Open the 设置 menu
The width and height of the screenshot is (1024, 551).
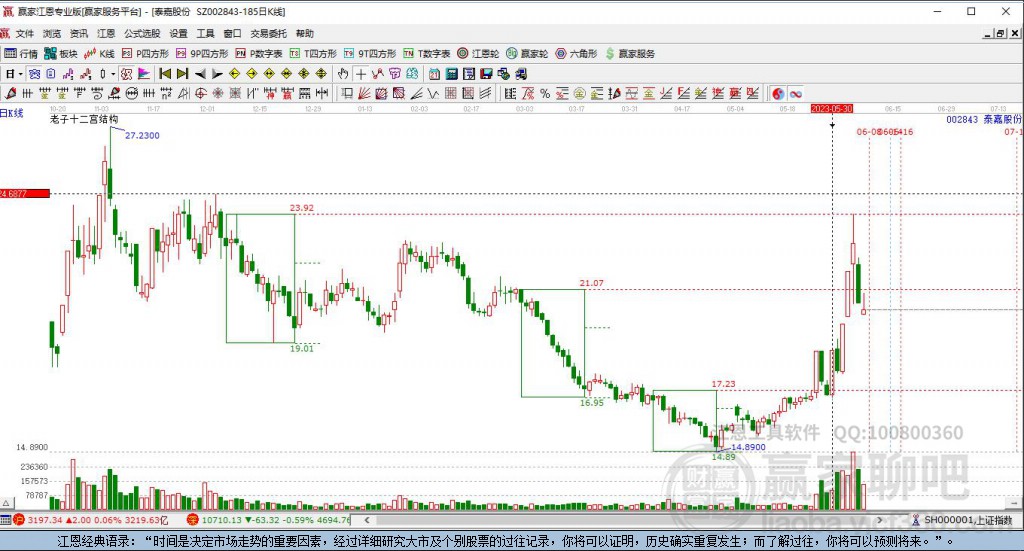[x=178, y=33]
